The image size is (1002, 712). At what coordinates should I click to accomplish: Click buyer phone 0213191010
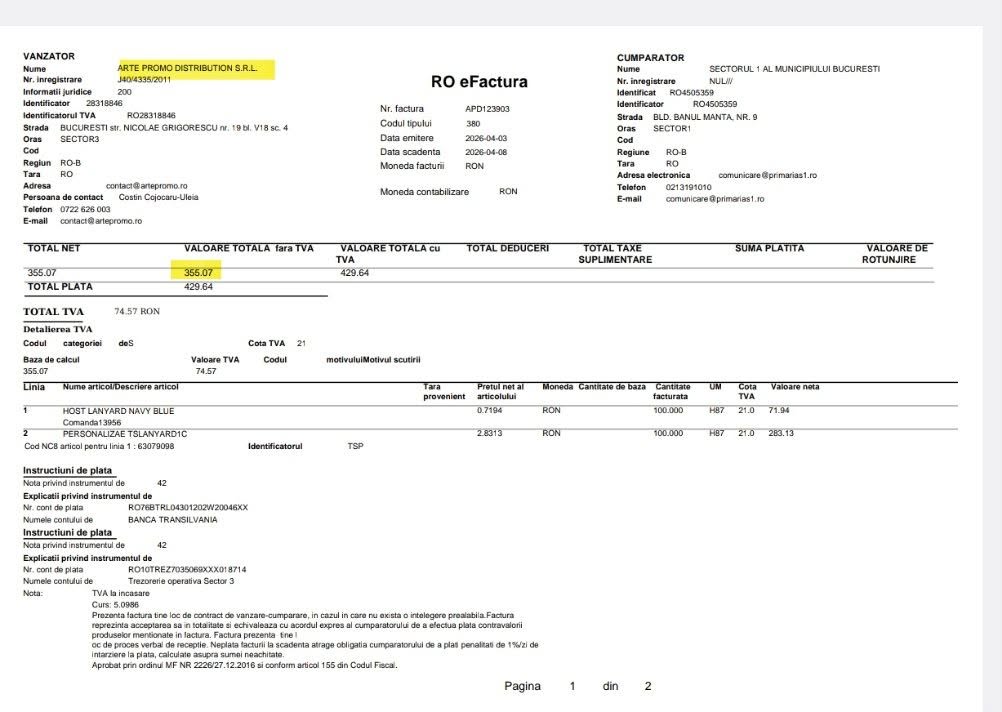tap(688, 187)
